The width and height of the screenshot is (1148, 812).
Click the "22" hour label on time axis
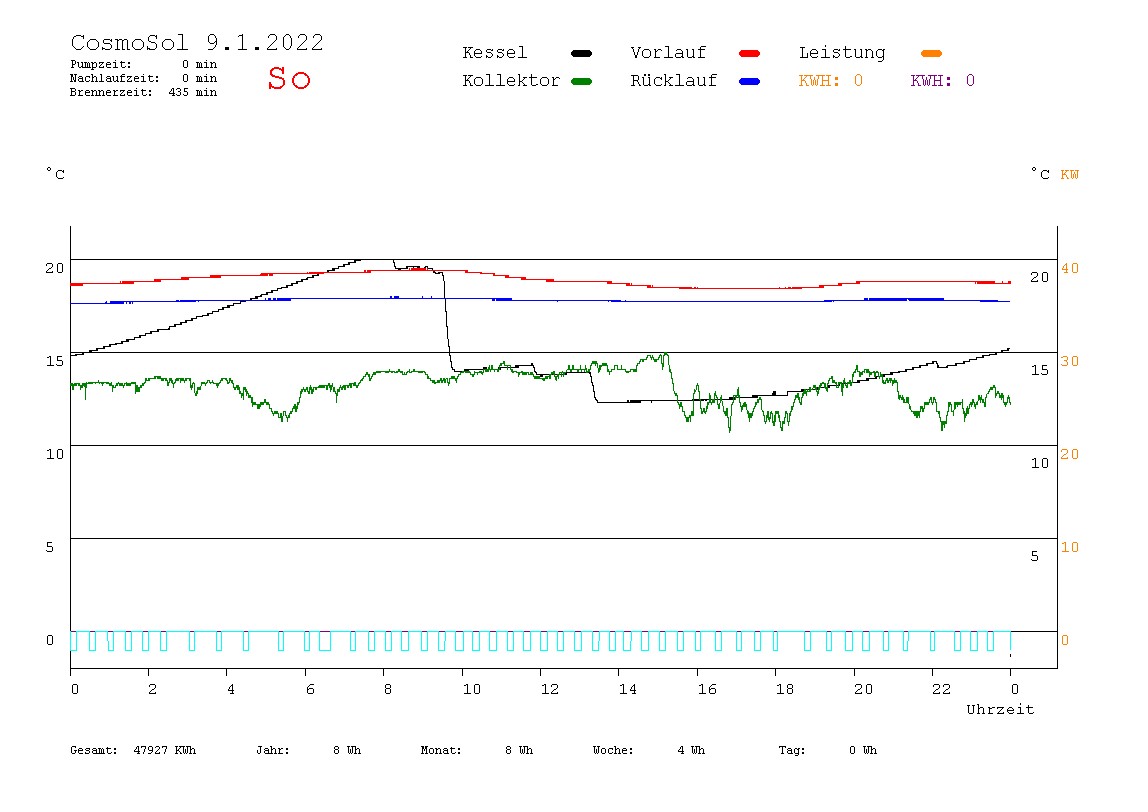[x=942, y=689]
